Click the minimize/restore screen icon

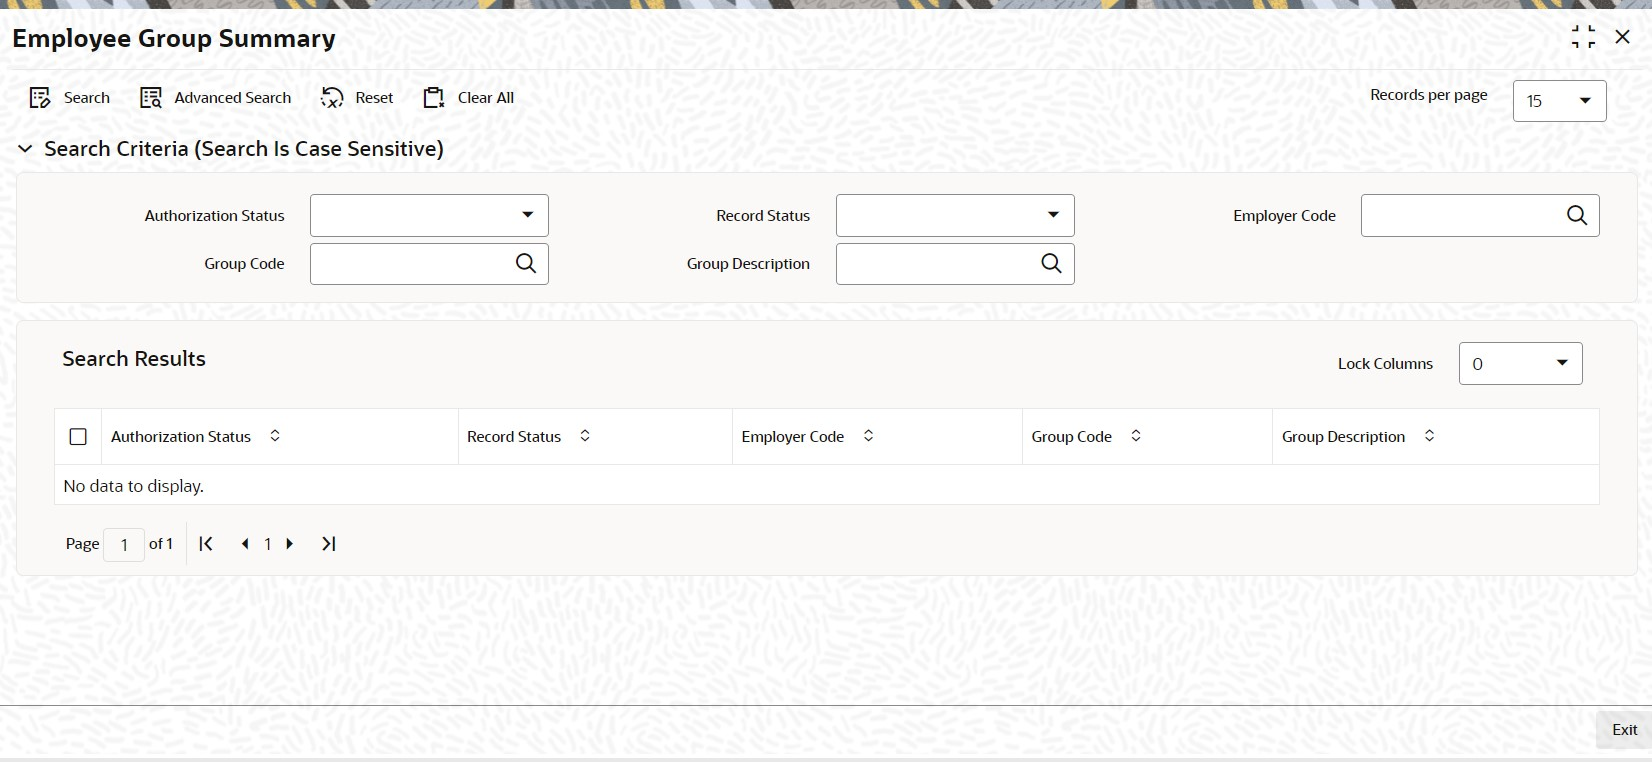tap(1583, 38)
